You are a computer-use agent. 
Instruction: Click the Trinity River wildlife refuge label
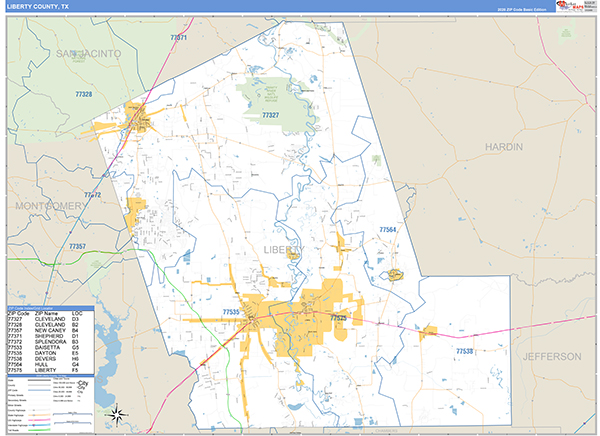(x=271, y=94)
